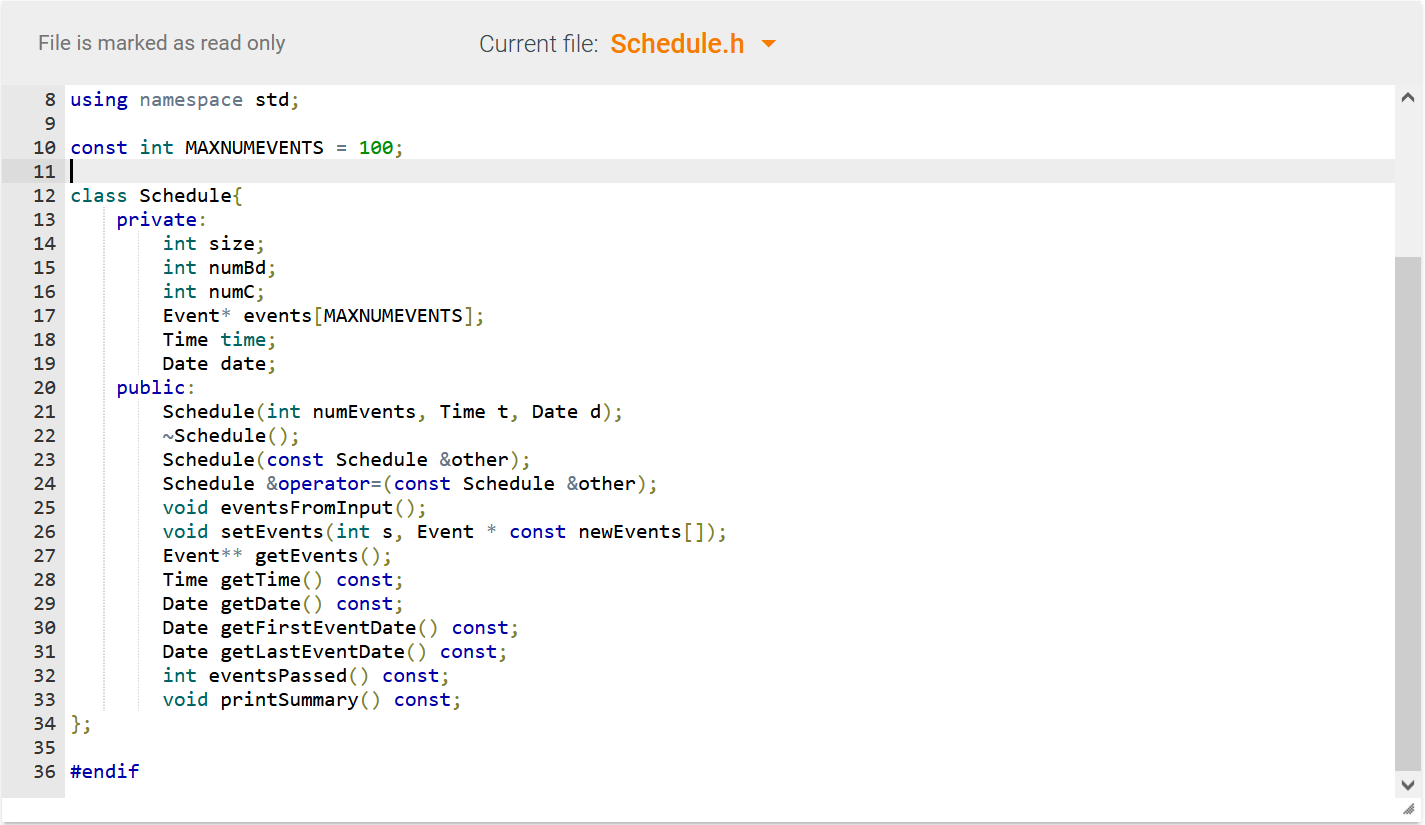Image resolution: width=1425 pixels, height=825 pixels.
Task: Click the scrollbar down arrow
Action: click(1407, 785)
